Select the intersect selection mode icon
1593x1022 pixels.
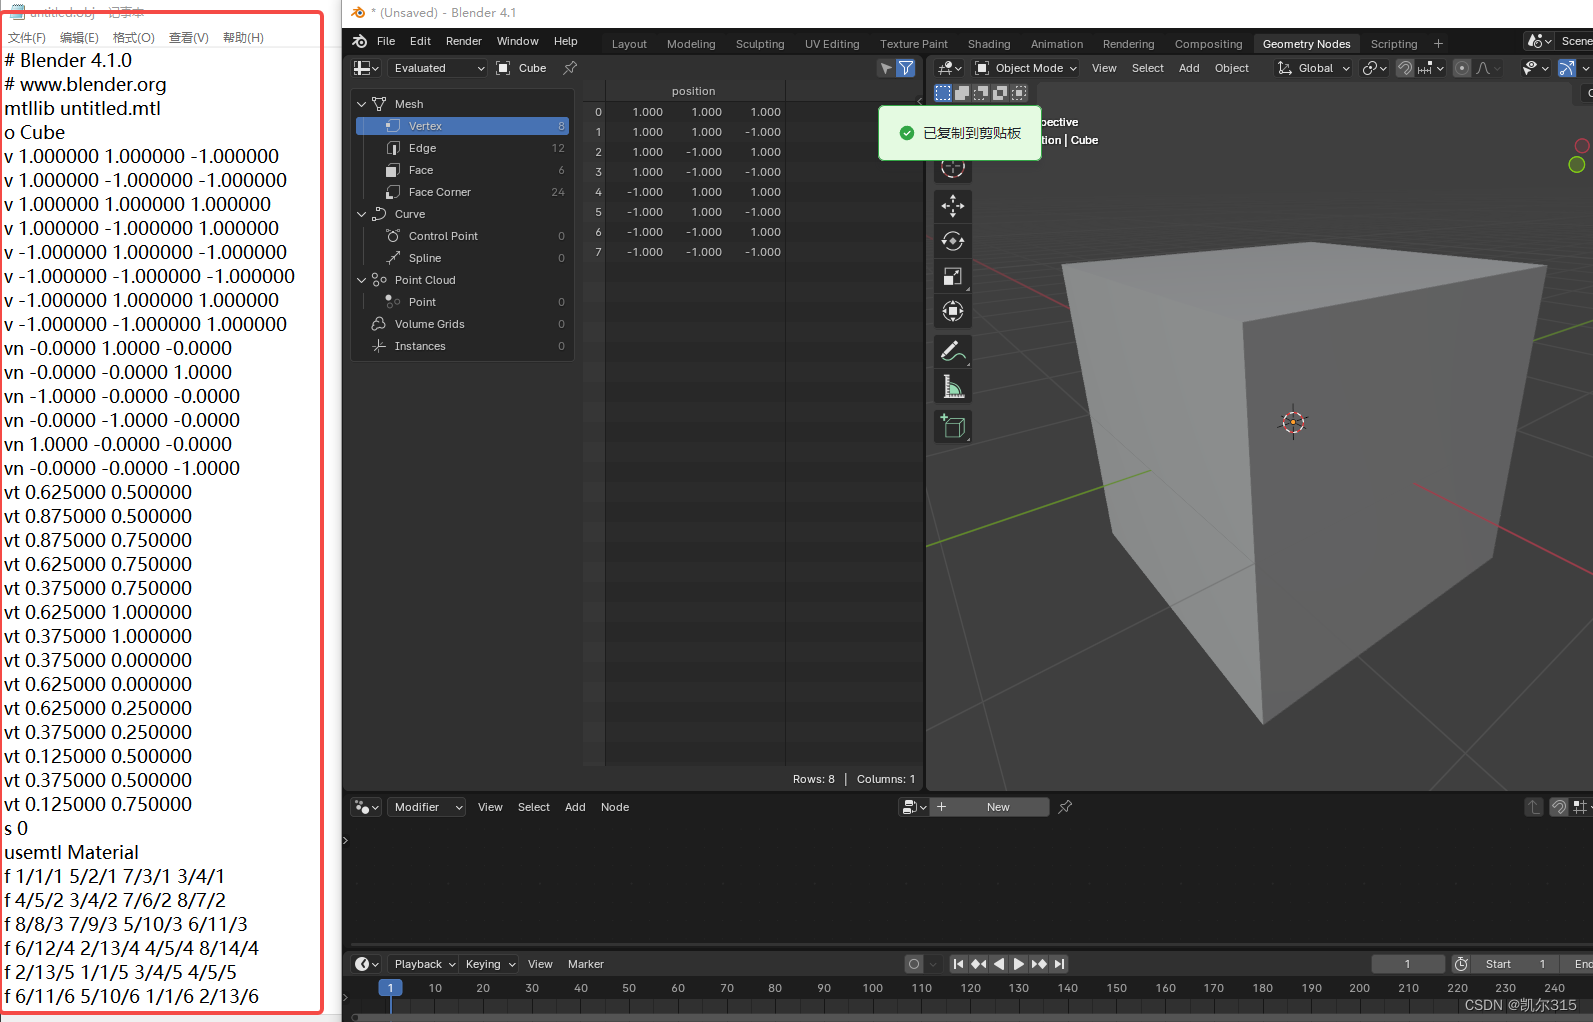tap(1019, 93)
